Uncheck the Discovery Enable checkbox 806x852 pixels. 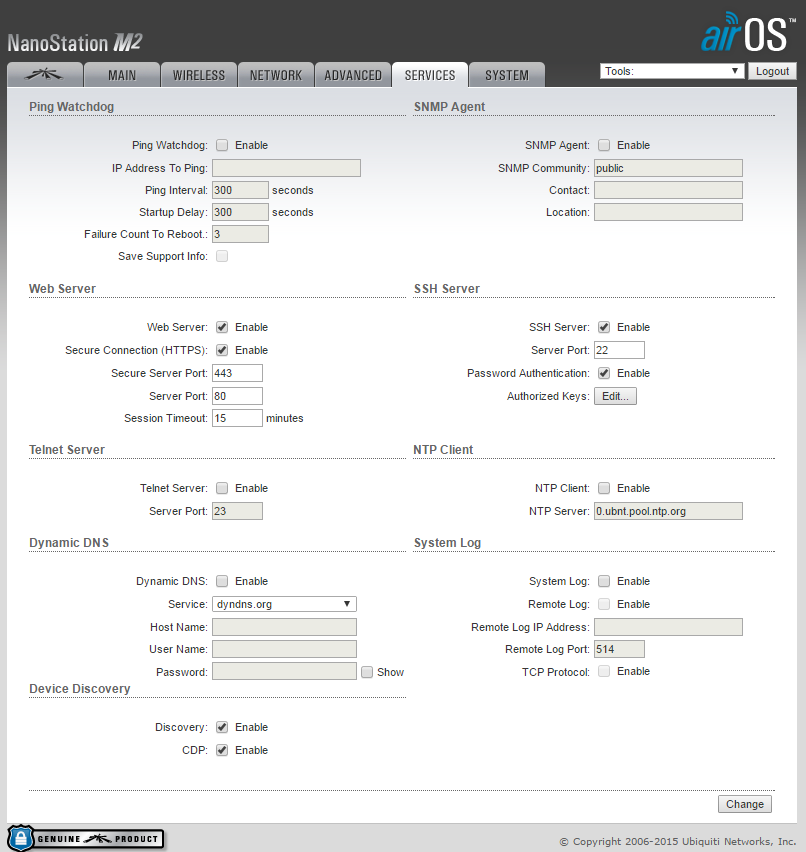tap(222, 727)
